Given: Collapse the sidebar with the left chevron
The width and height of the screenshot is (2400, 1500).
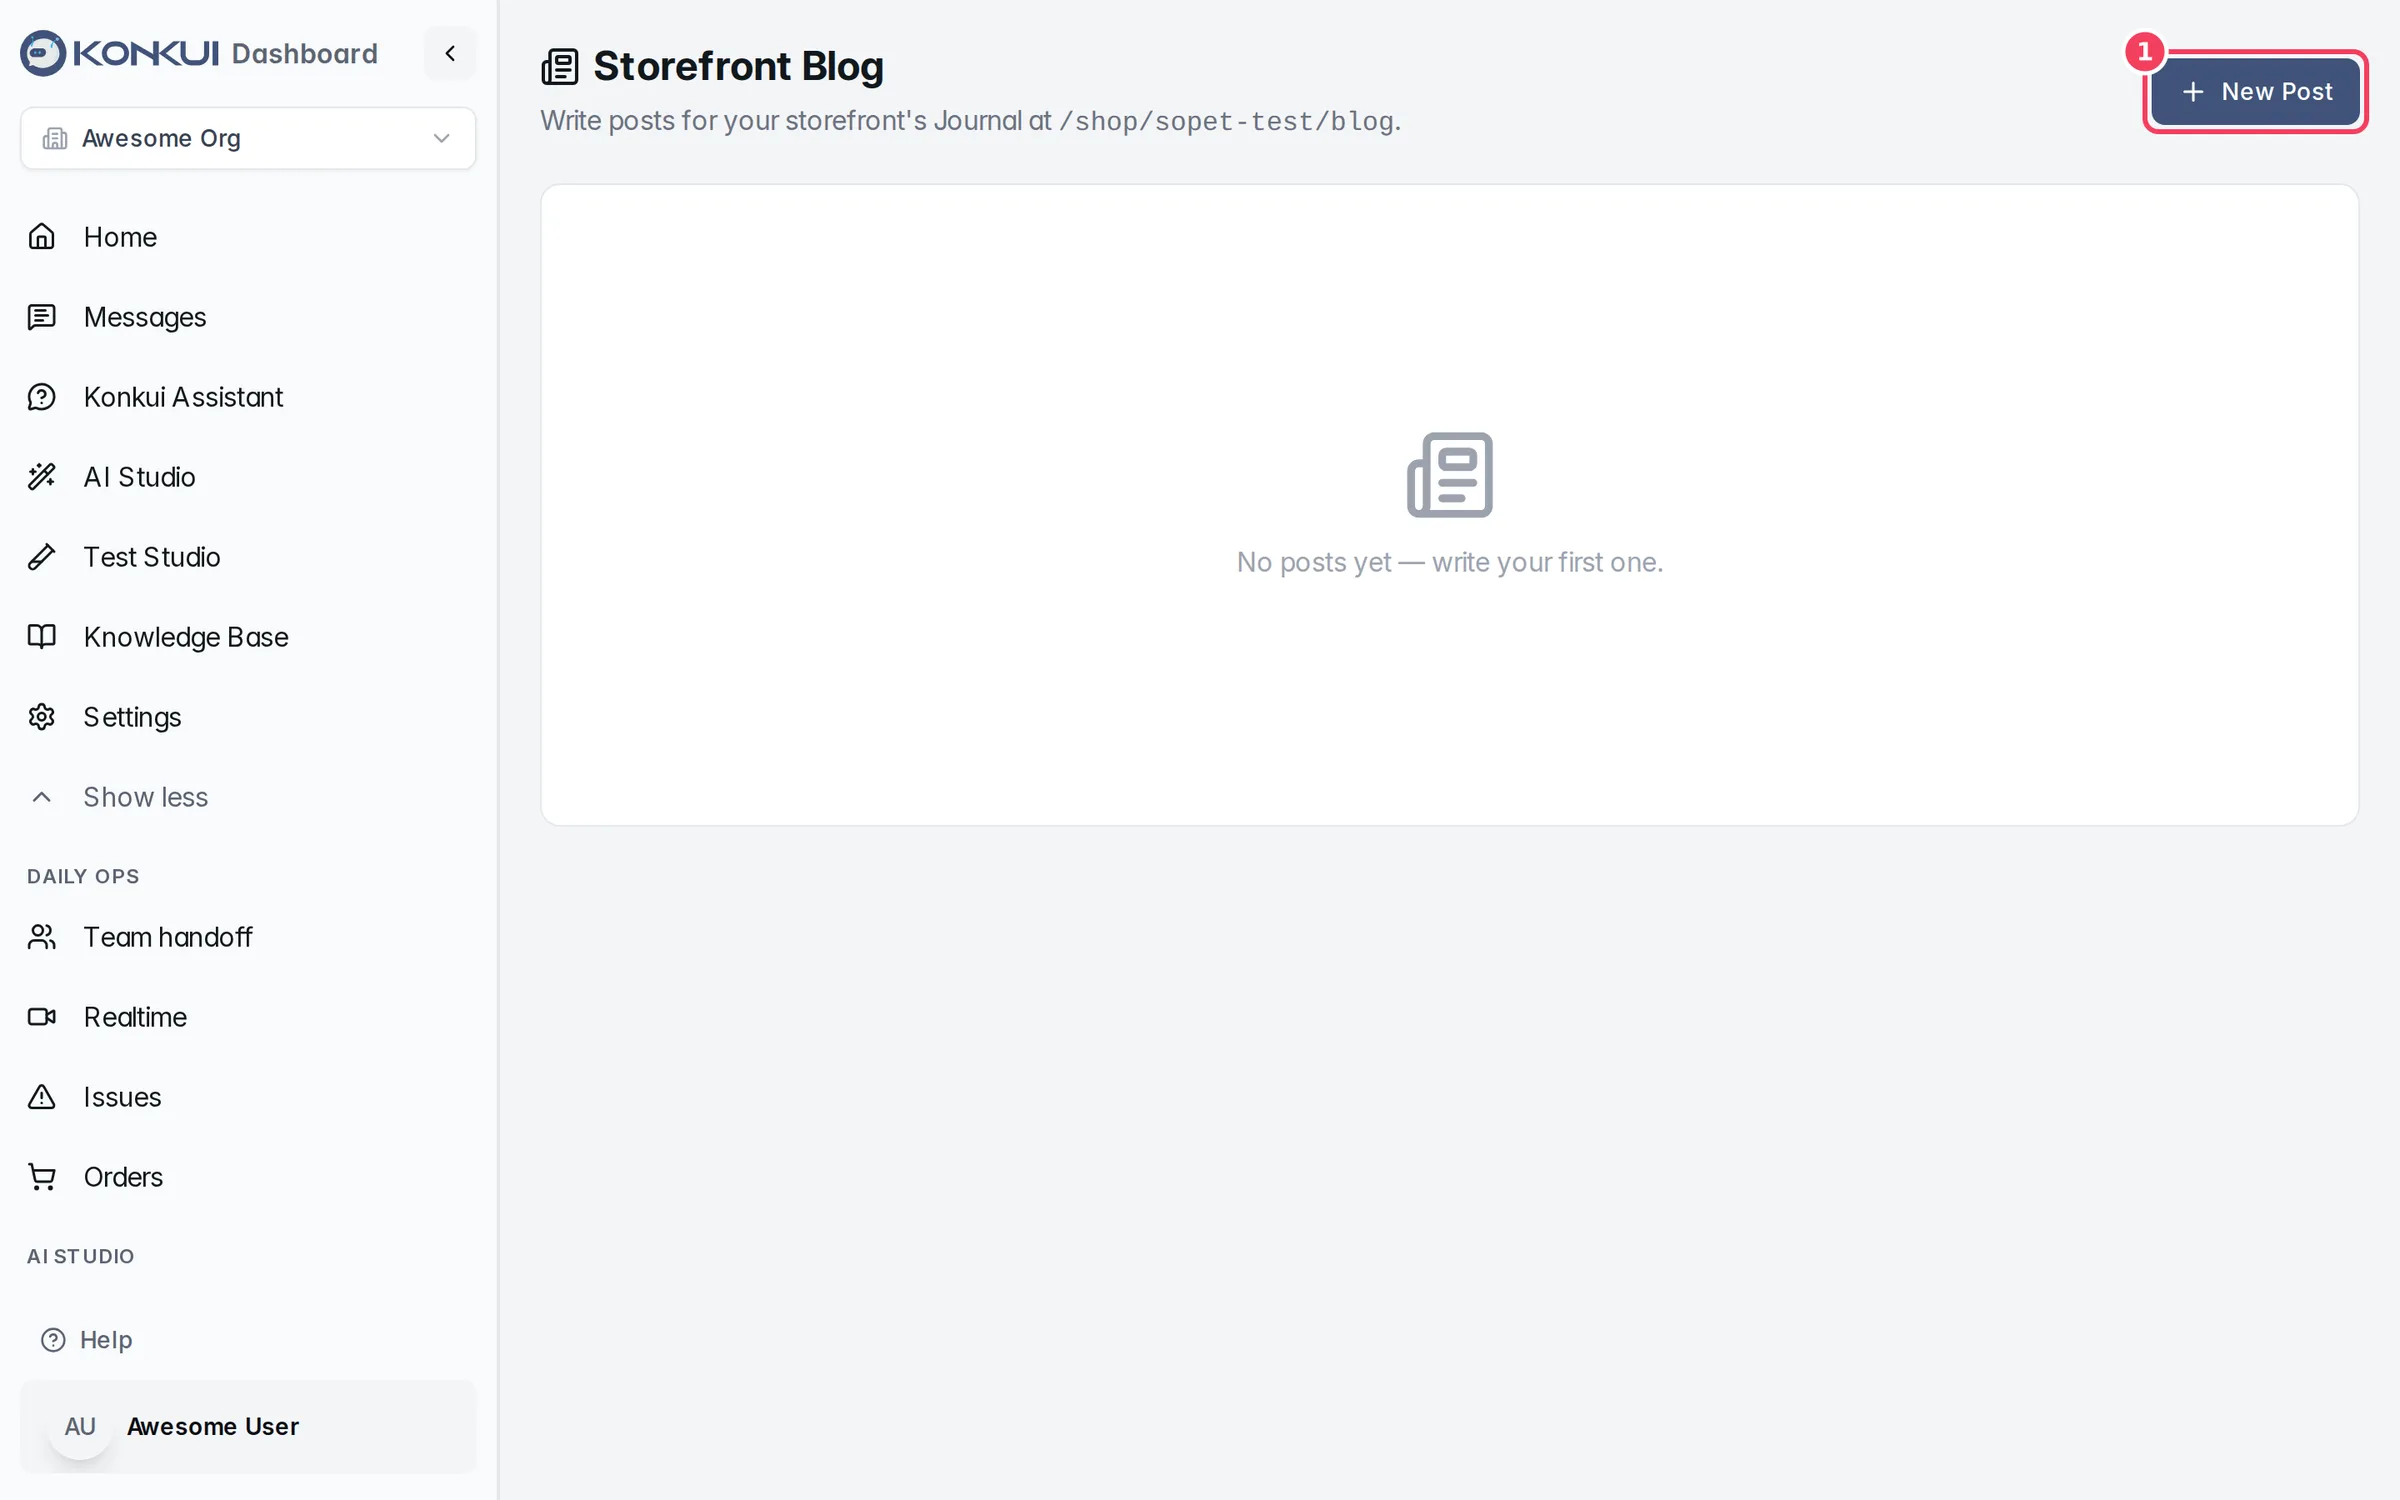Looking at the screenshot, I should [450, 53].
